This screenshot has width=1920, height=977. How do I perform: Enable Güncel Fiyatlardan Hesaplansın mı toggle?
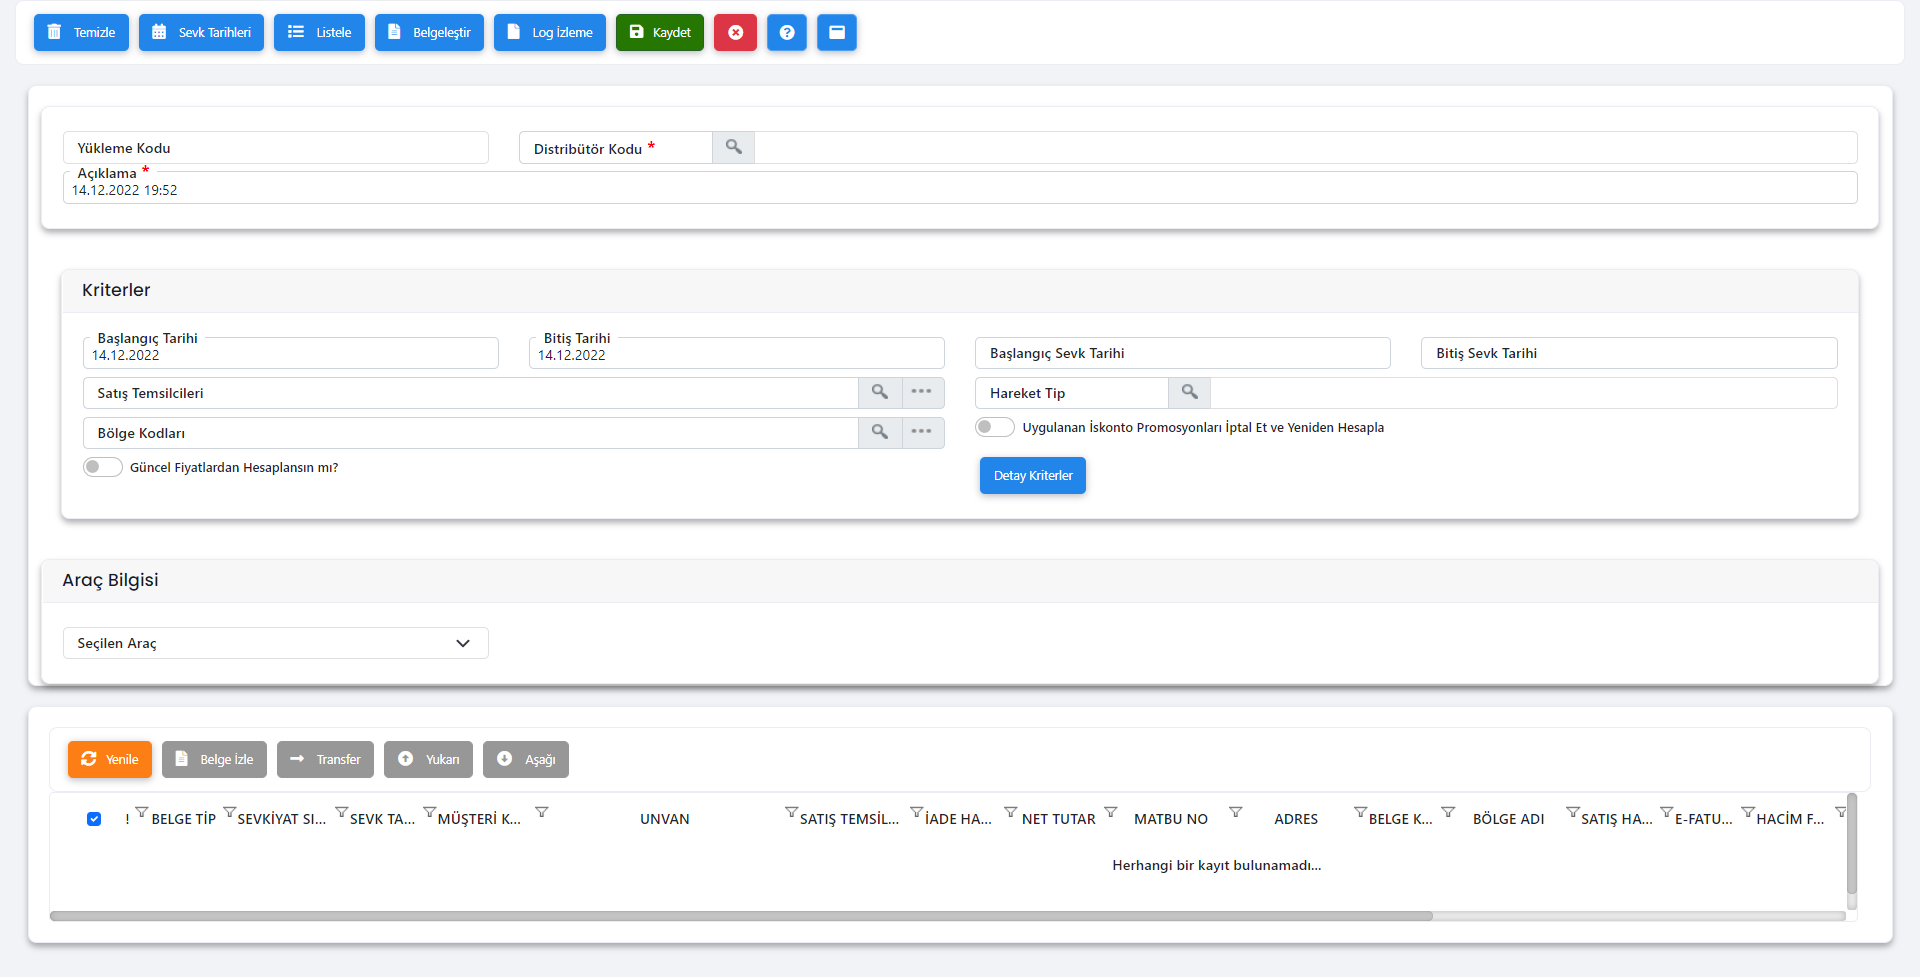point(103,467)
